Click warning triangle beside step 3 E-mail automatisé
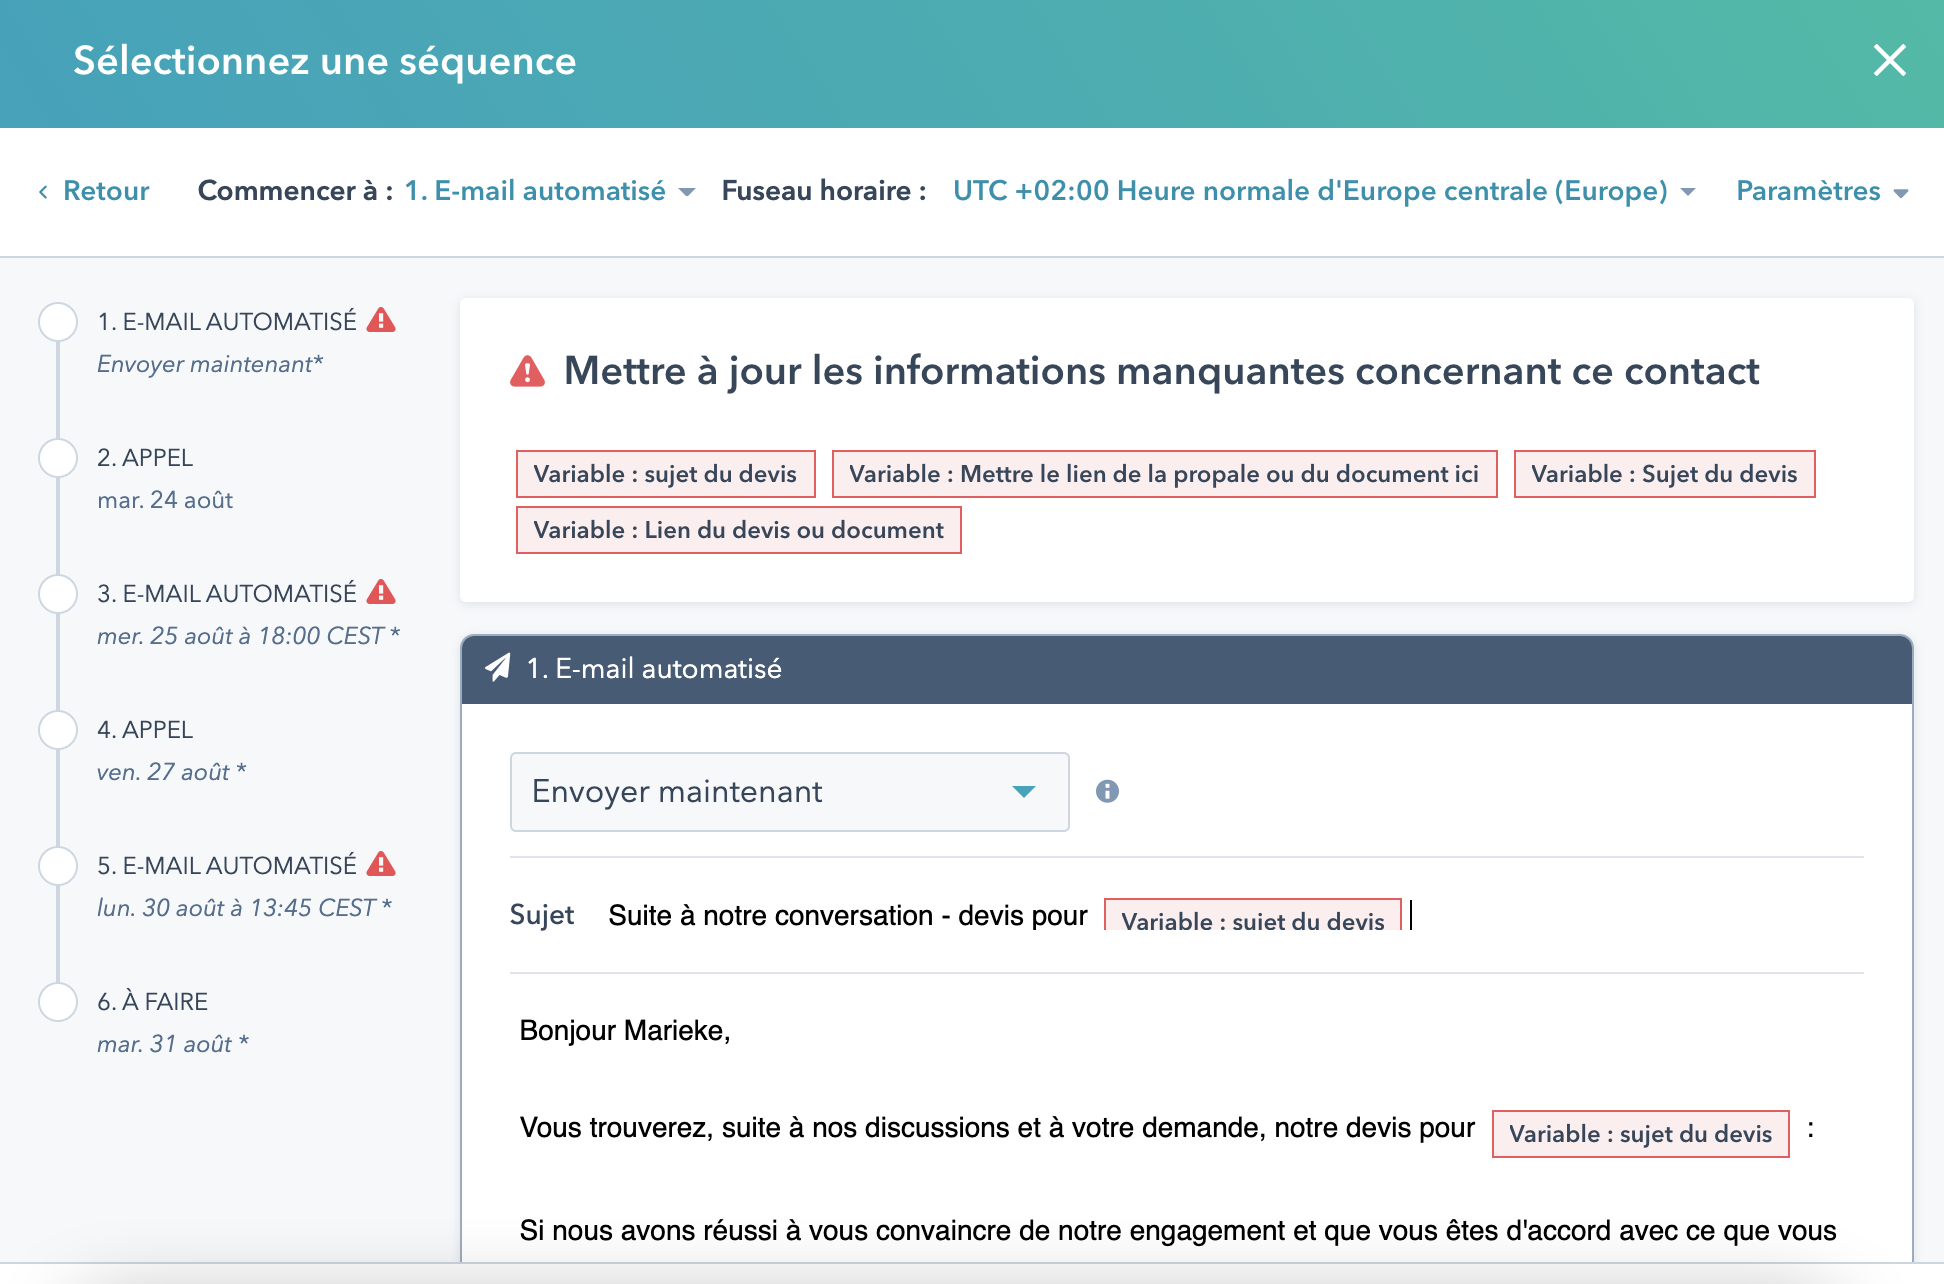The height and width of the screenshot is (1284, 1944). (381, 592)
